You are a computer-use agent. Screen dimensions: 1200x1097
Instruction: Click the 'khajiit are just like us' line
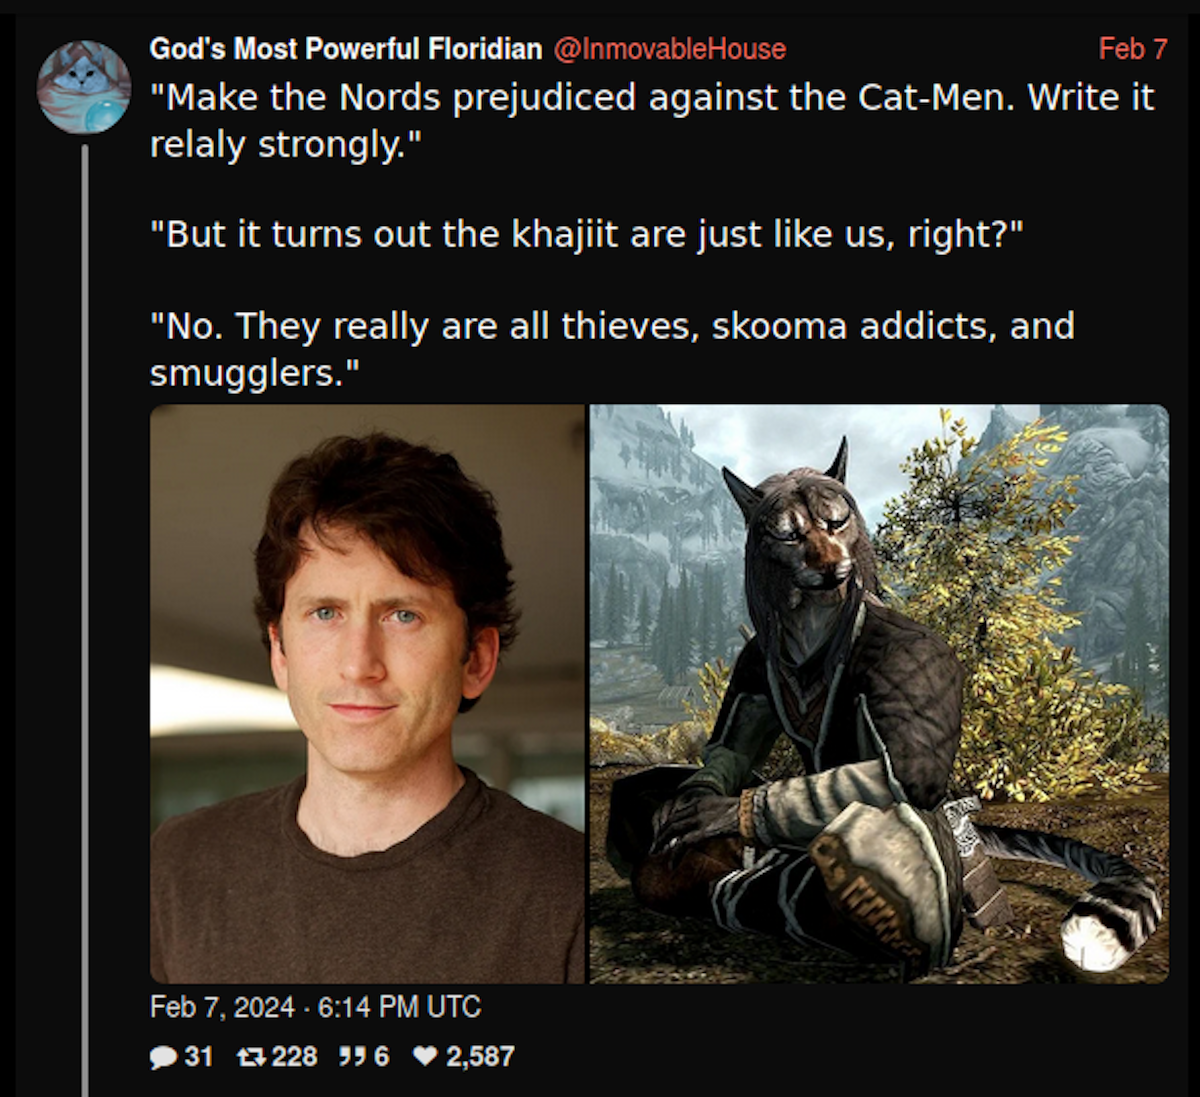pyautogui.click(x=587, y=235)
